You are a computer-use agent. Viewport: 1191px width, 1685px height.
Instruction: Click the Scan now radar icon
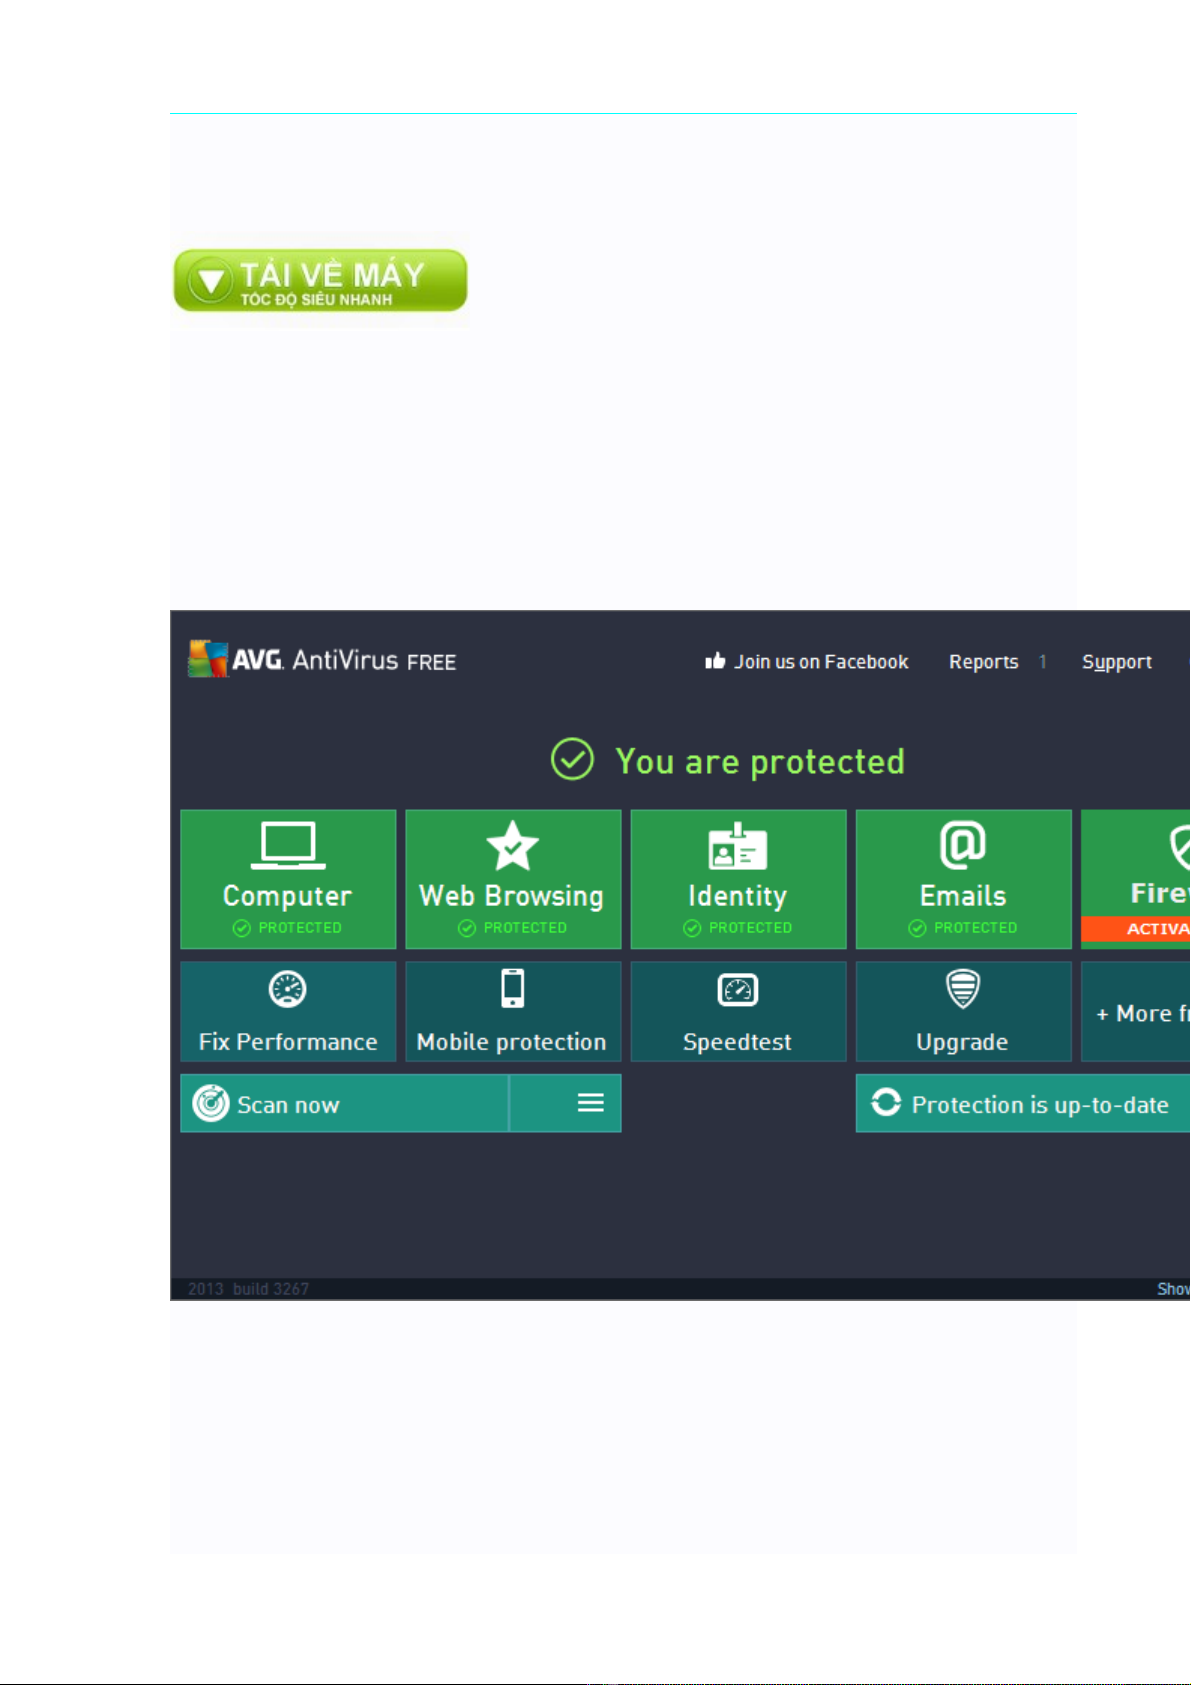[211, 1103]
